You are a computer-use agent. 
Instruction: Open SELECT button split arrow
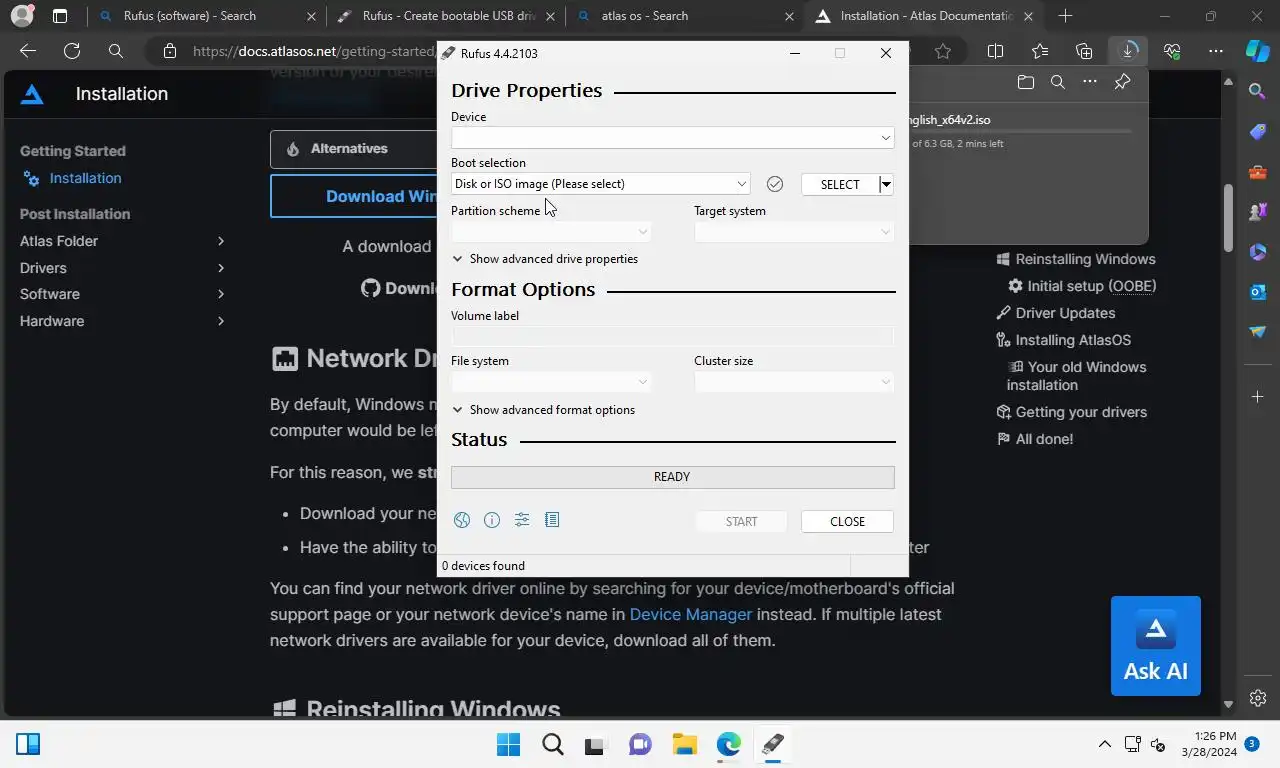point(886,184)
